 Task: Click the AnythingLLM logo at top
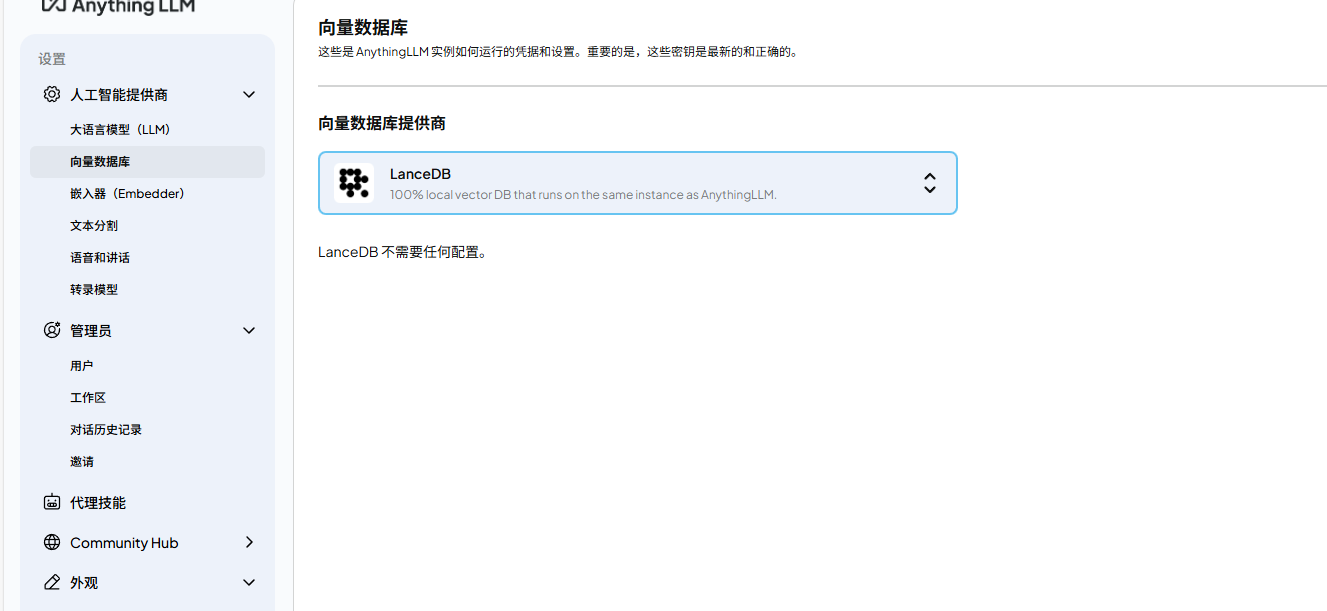118,7
